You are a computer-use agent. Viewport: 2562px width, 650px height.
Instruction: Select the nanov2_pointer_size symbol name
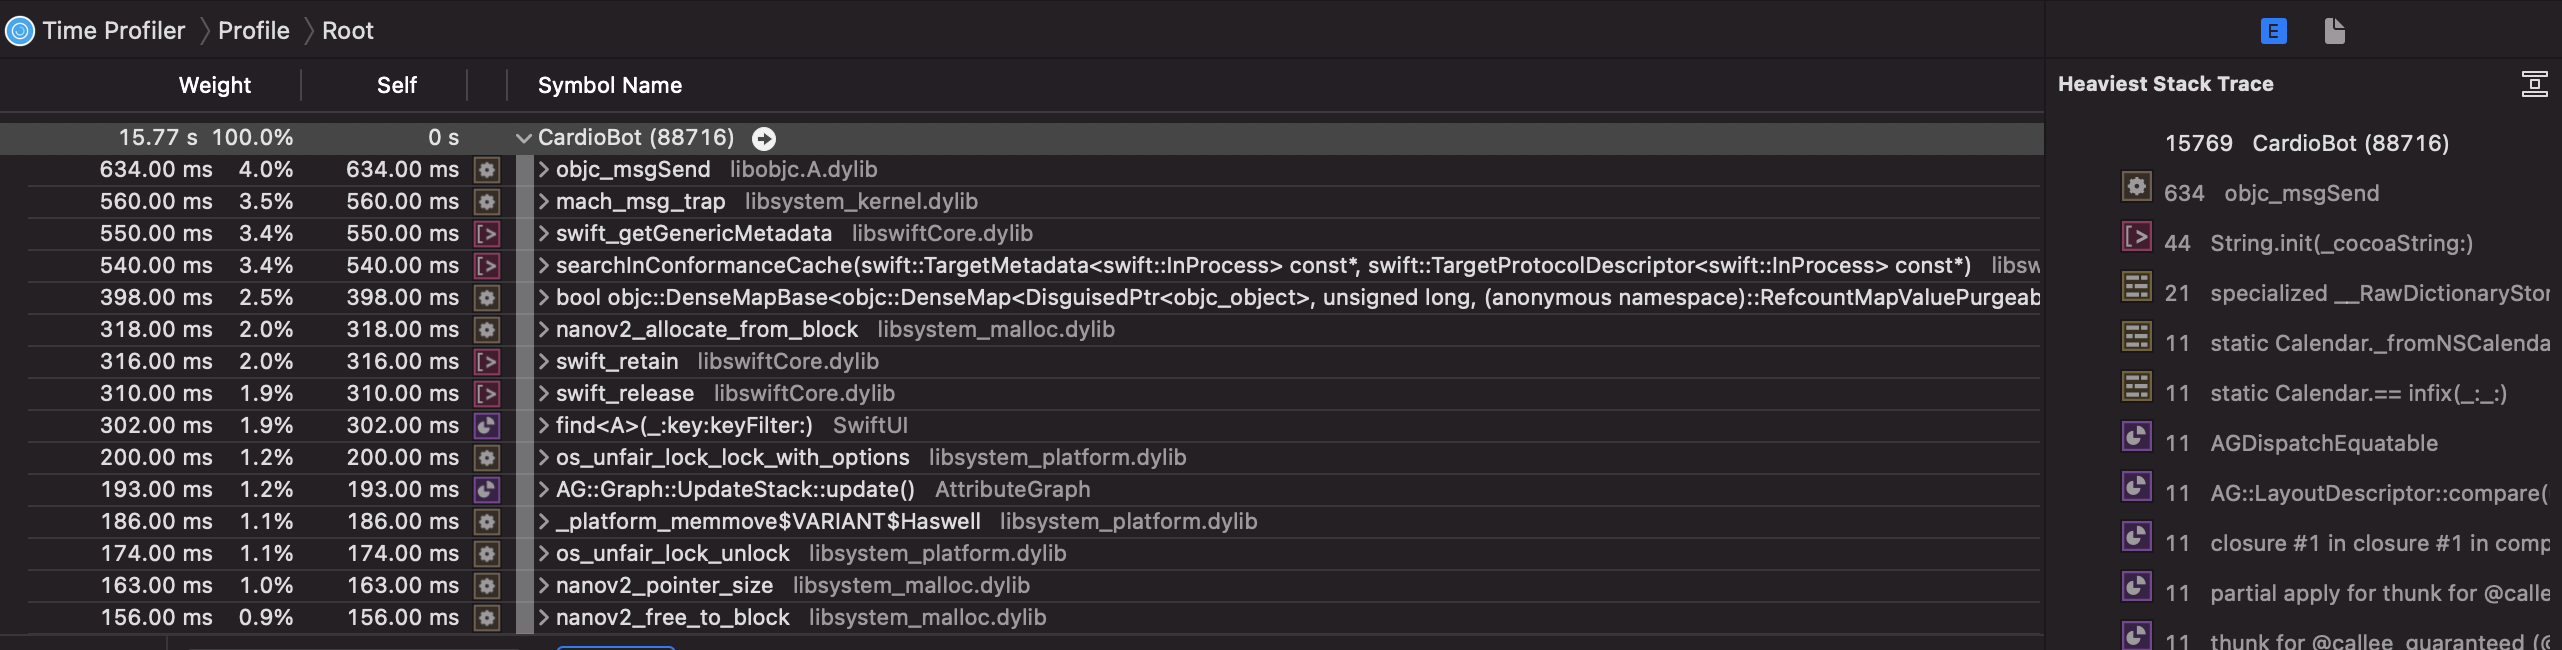665,586
